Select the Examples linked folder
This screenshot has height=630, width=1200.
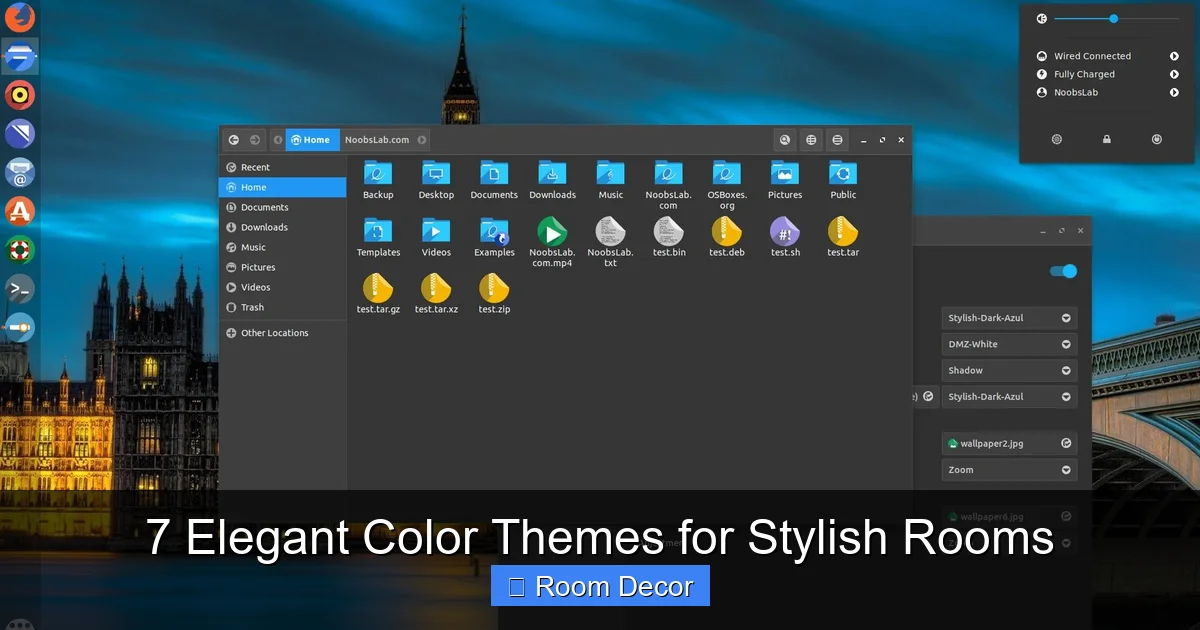(494, 237)
